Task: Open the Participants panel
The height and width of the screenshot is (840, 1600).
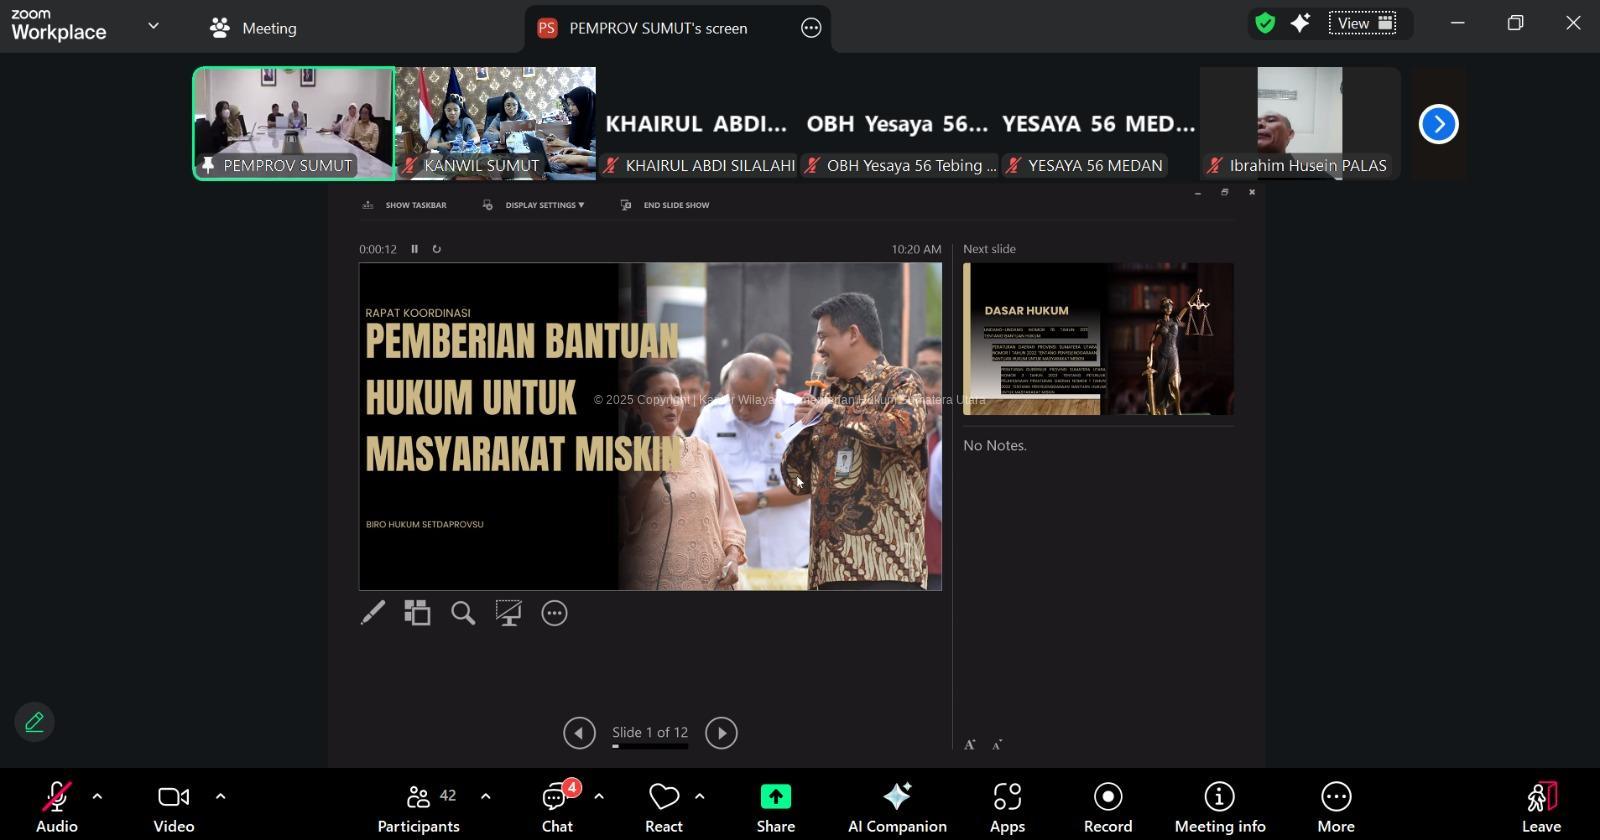Action: point(418,808)
